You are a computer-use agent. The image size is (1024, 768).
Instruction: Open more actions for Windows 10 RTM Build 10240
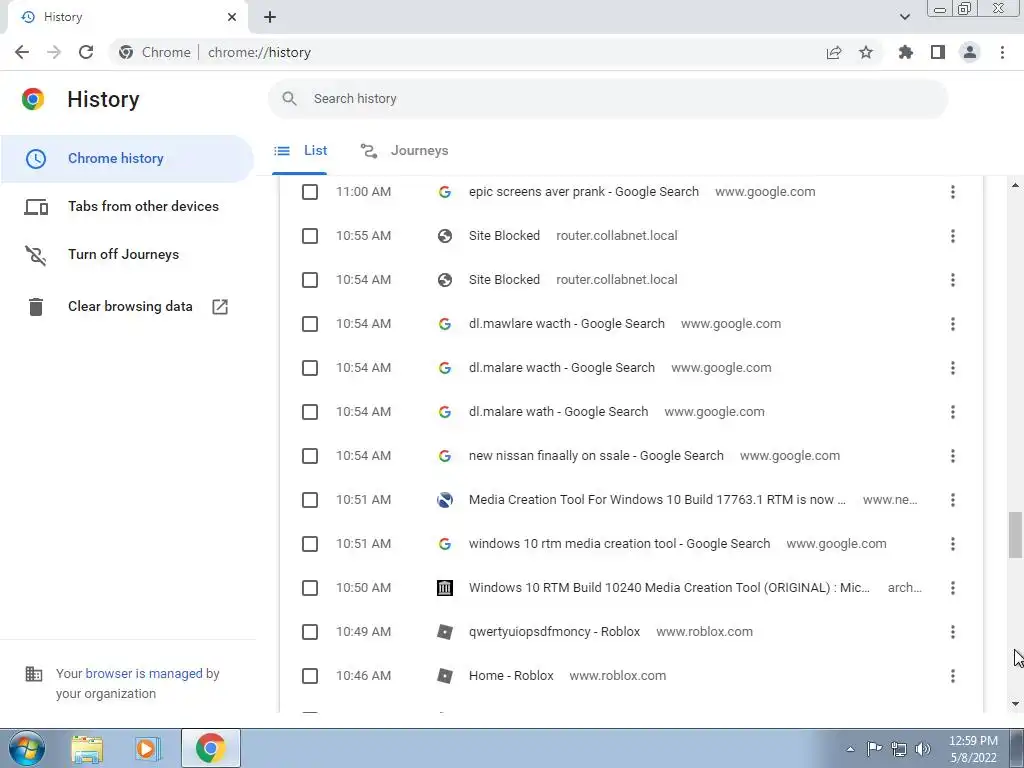(953, 588)
